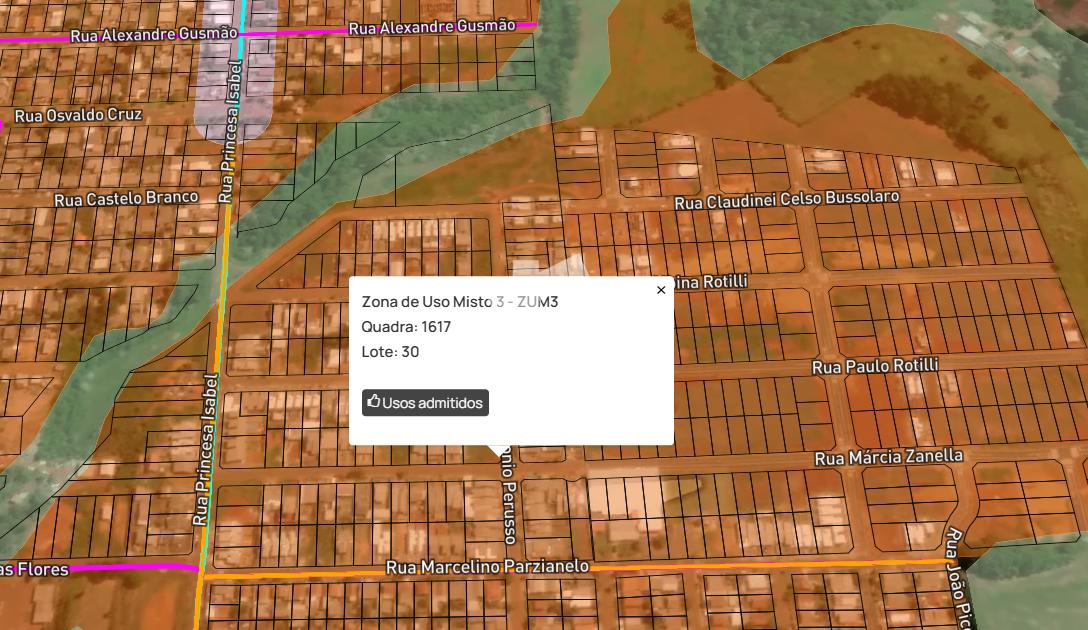Select the light highlighted lots below the popup
Screen dimensions: 1088x630
click(x=624, y=496)
